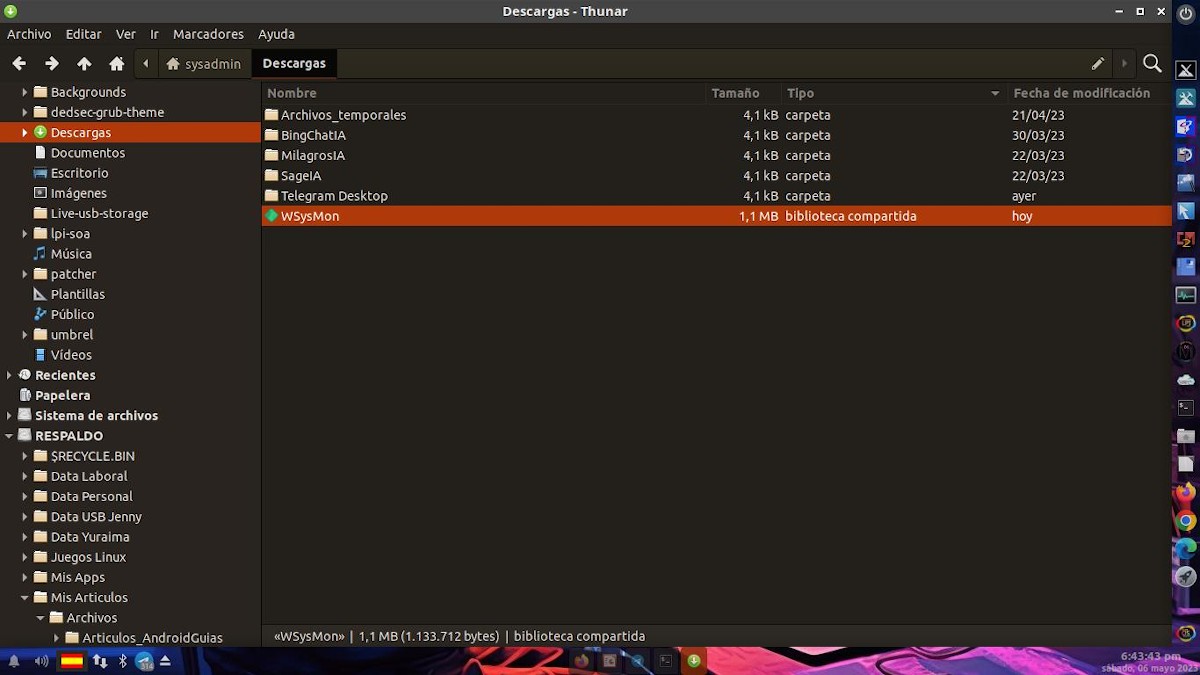Screen dimensions: 1200x675
Task: Open the column options arrow beside Tipo
Action: click(x=995, y=93)
